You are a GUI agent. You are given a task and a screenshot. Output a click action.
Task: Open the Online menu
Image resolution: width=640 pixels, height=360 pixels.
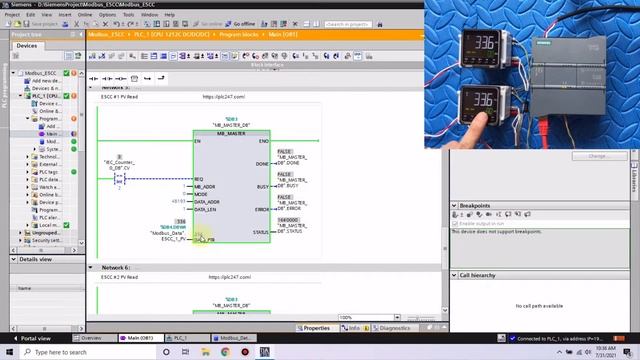pos(85,15)
